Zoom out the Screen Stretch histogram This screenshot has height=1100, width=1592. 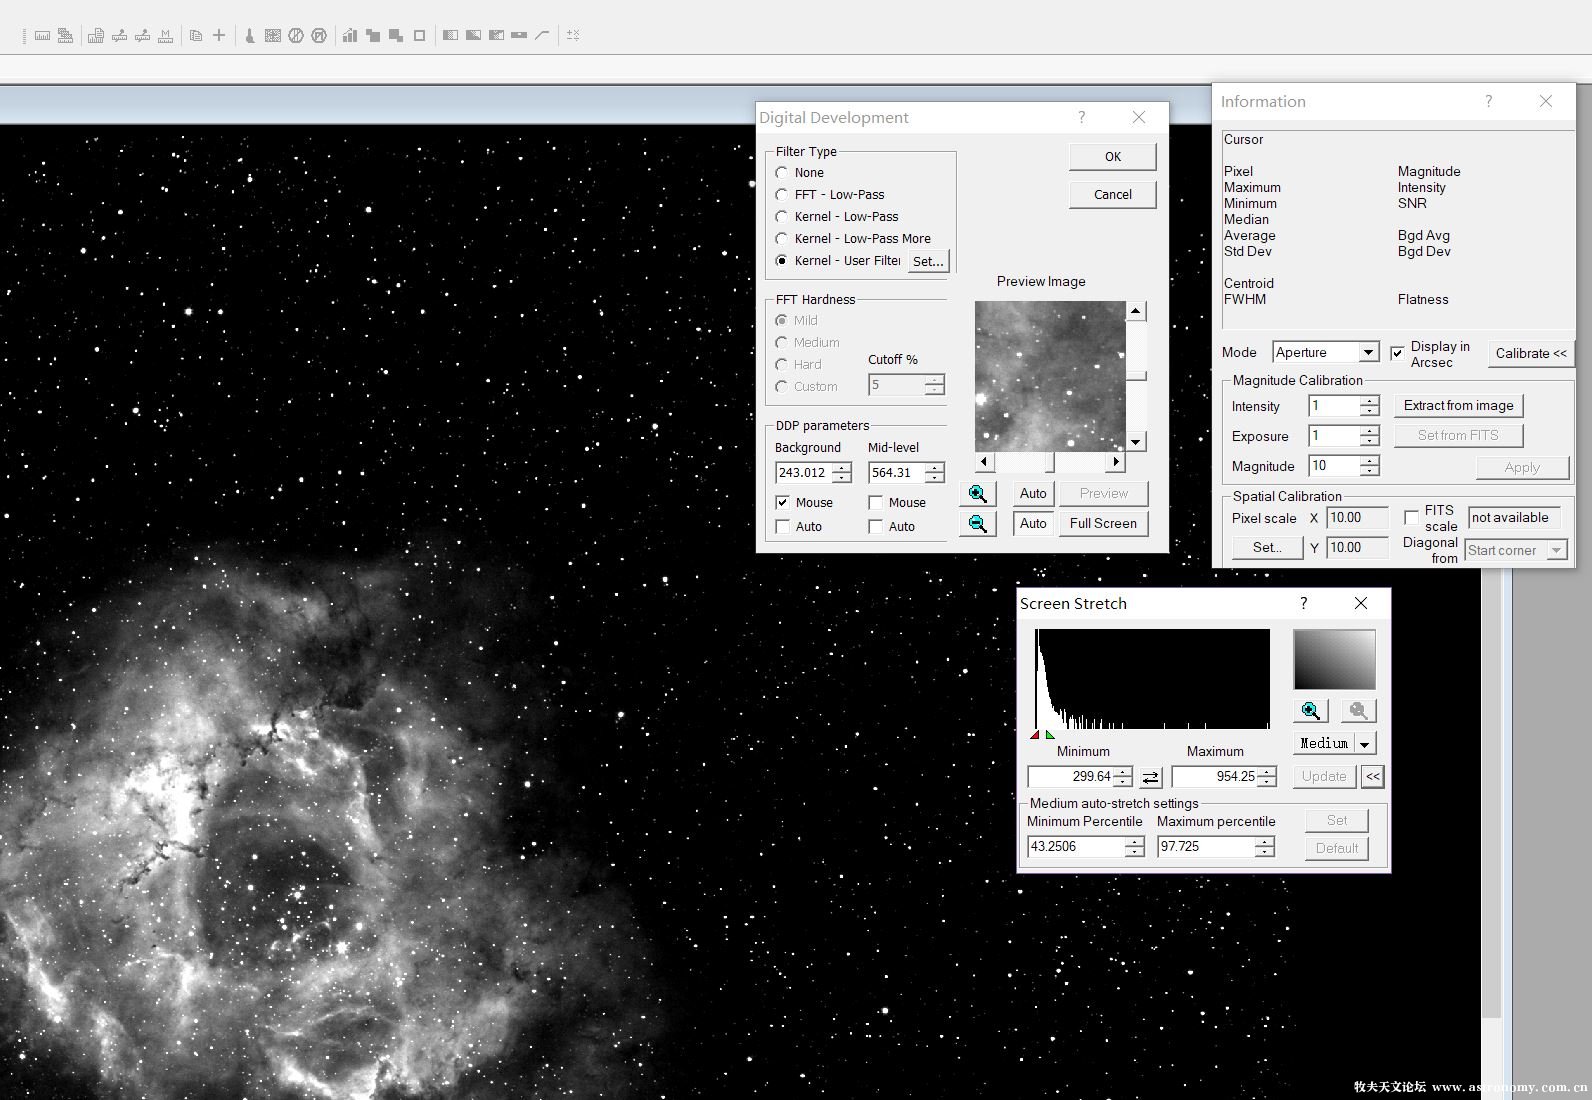coord(1357,711)
